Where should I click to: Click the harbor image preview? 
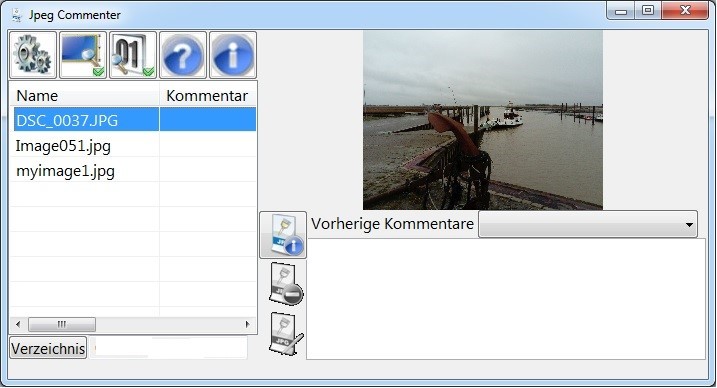point(483,120)
